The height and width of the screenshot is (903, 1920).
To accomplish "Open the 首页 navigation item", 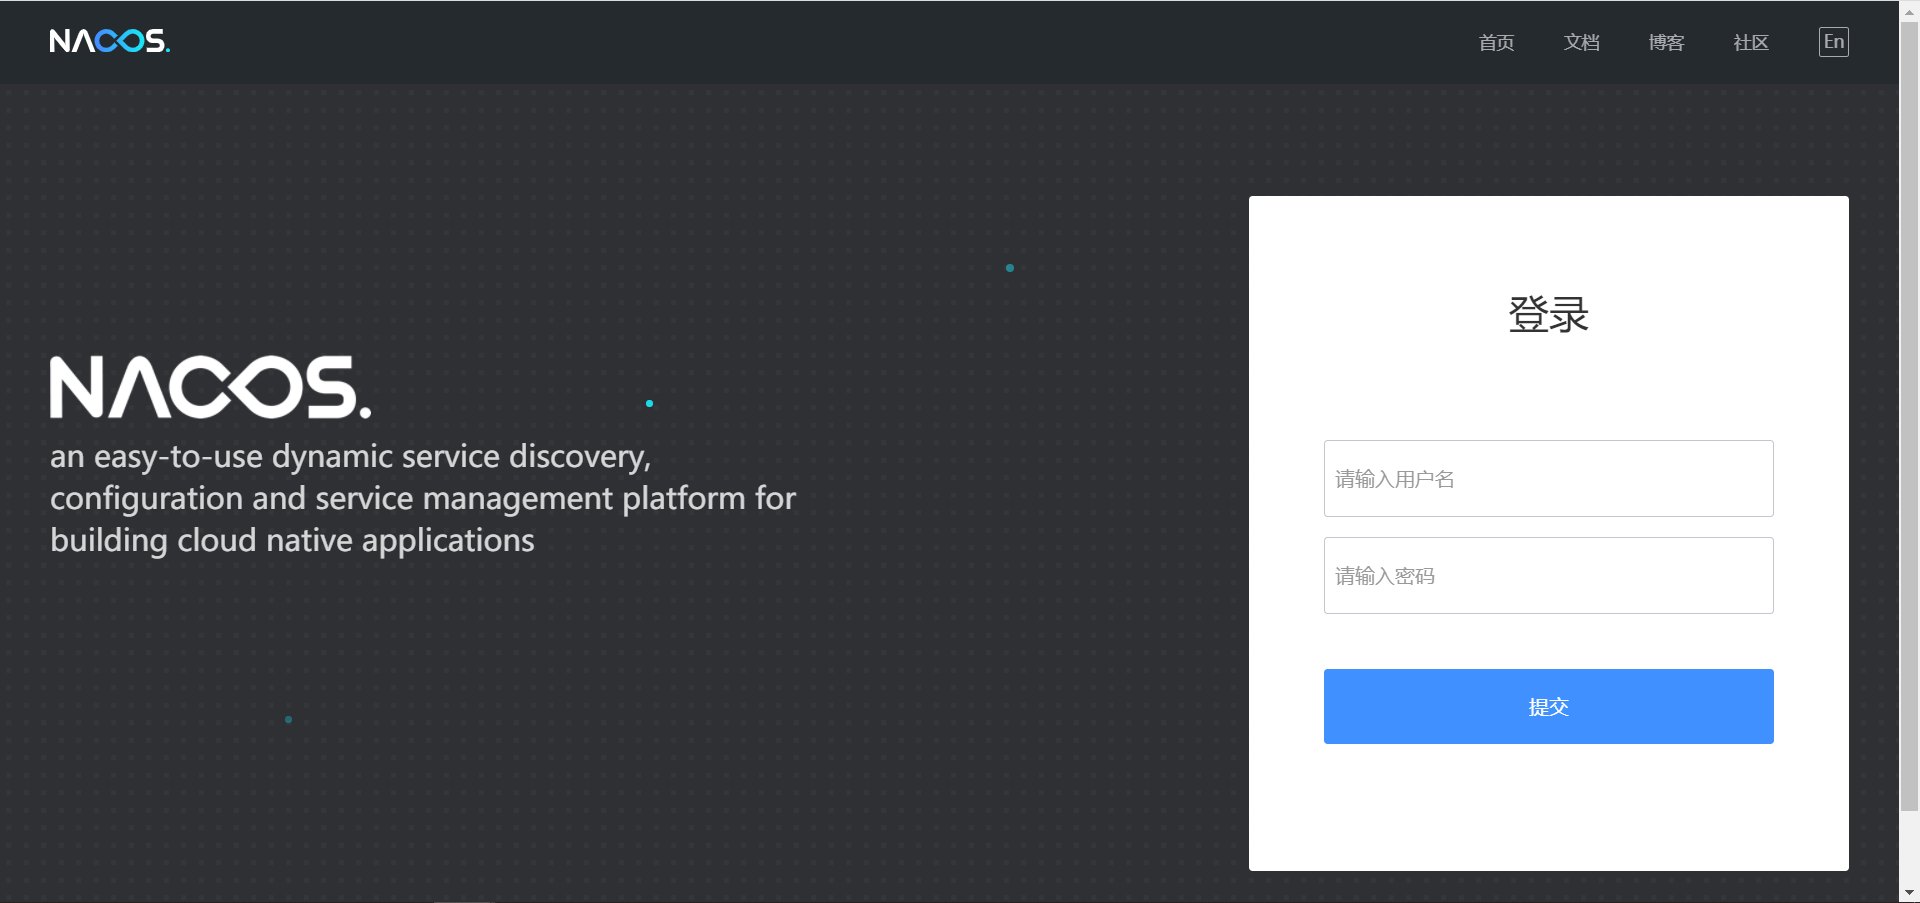I will 1495,42.
